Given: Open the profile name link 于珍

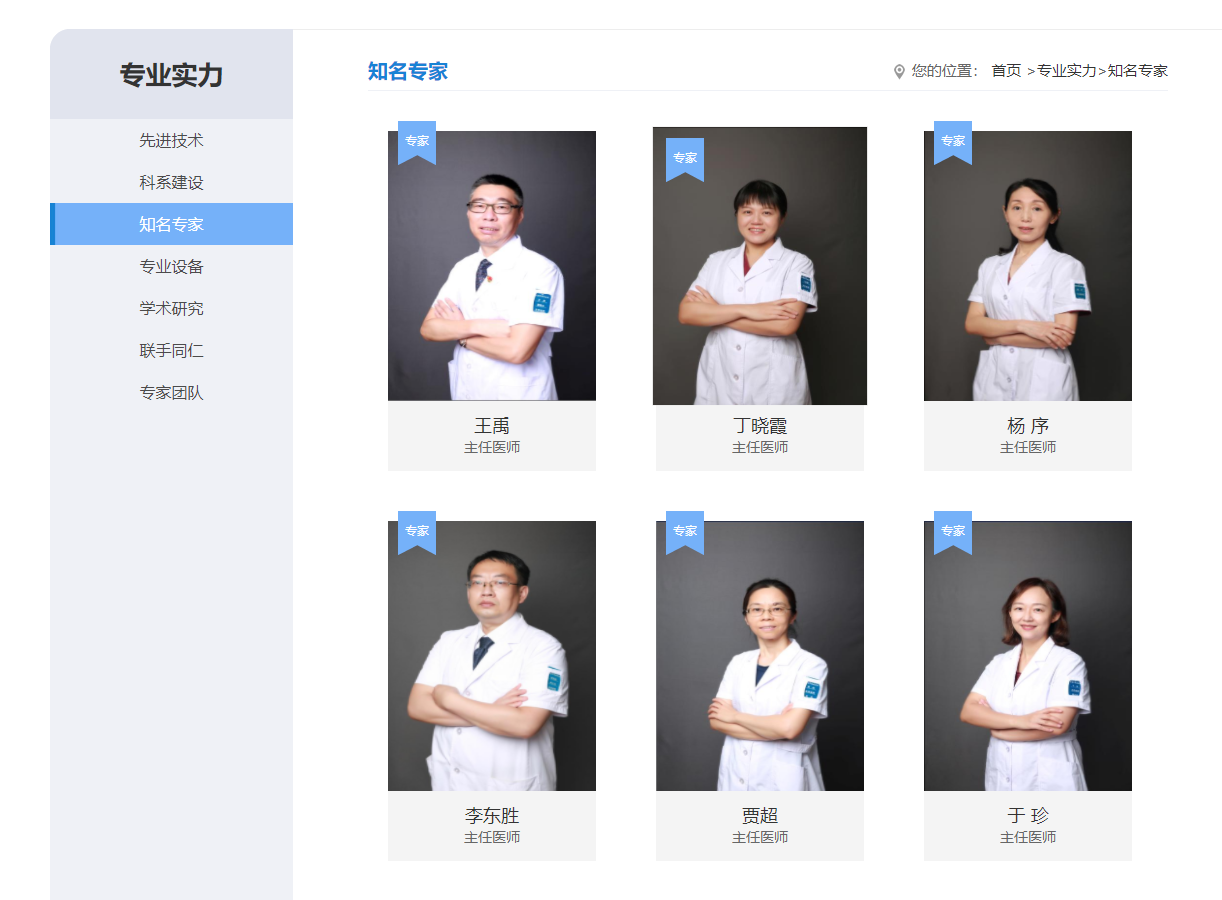Looking at the screenshot, I should 1028,816.
